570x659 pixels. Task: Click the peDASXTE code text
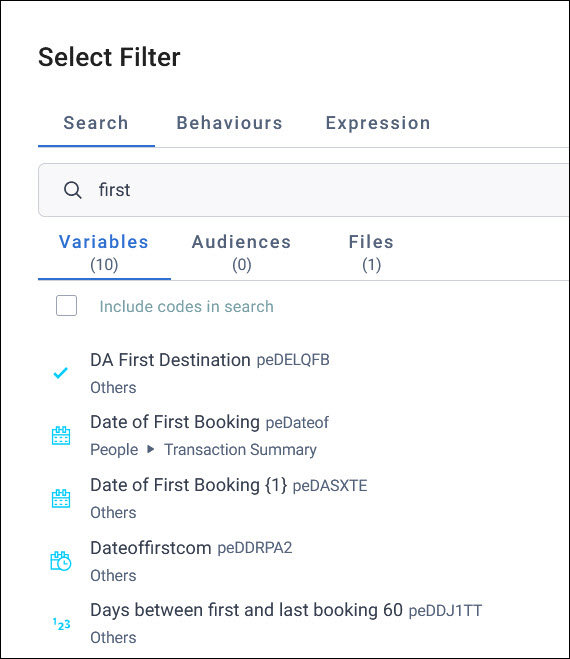(x=330, y=486)
